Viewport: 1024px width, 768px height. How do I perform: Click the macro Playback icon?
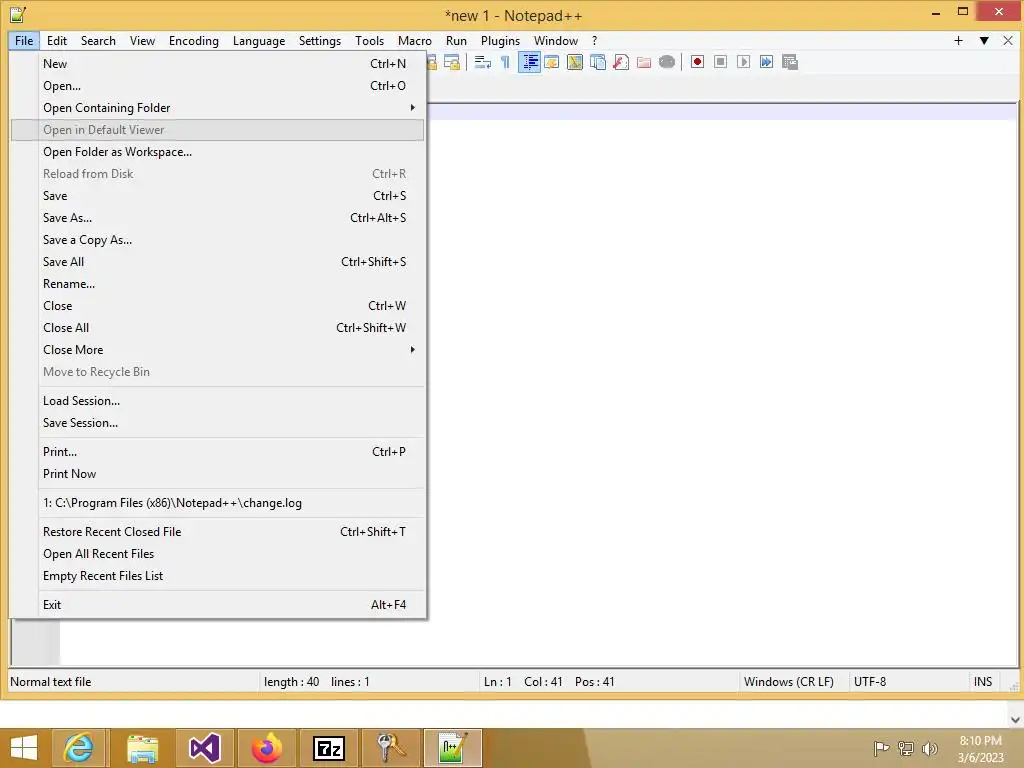tap(743, 62)
